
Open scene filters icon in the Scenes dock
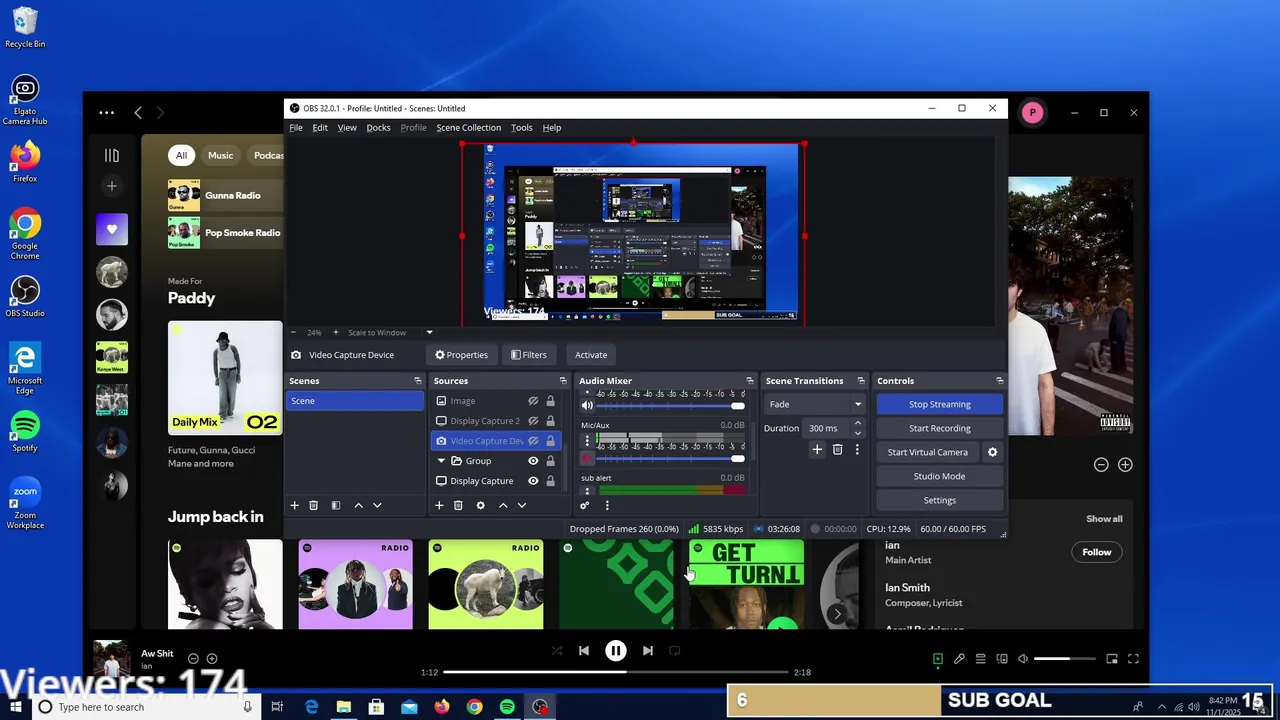pos(336,505)
